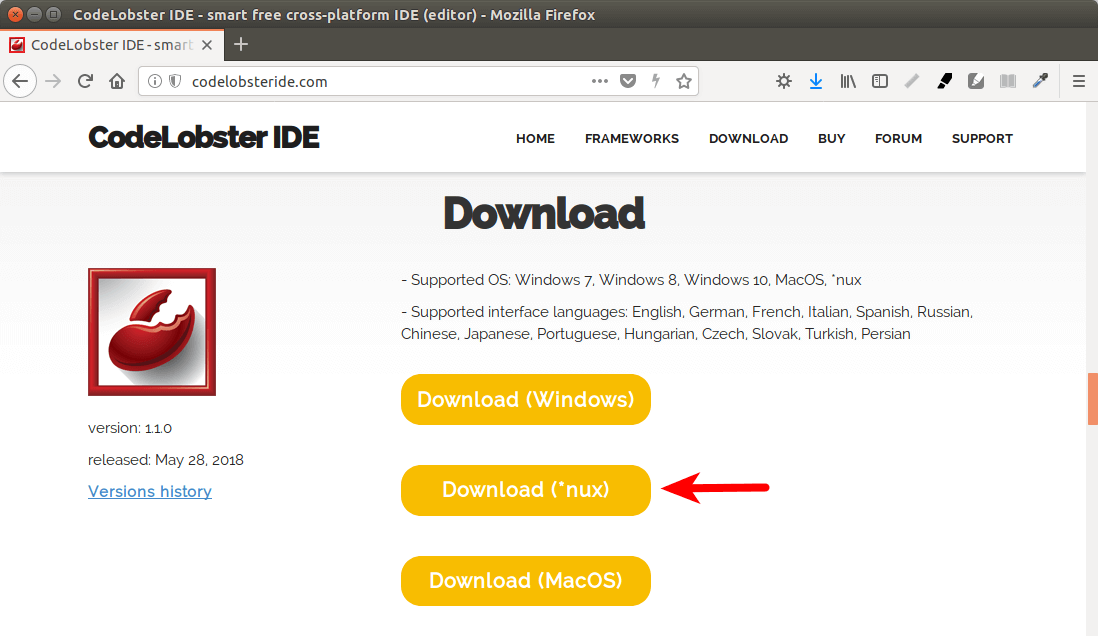Open the Versions history link
1098x636 pixels.
[x=150, y=492]
